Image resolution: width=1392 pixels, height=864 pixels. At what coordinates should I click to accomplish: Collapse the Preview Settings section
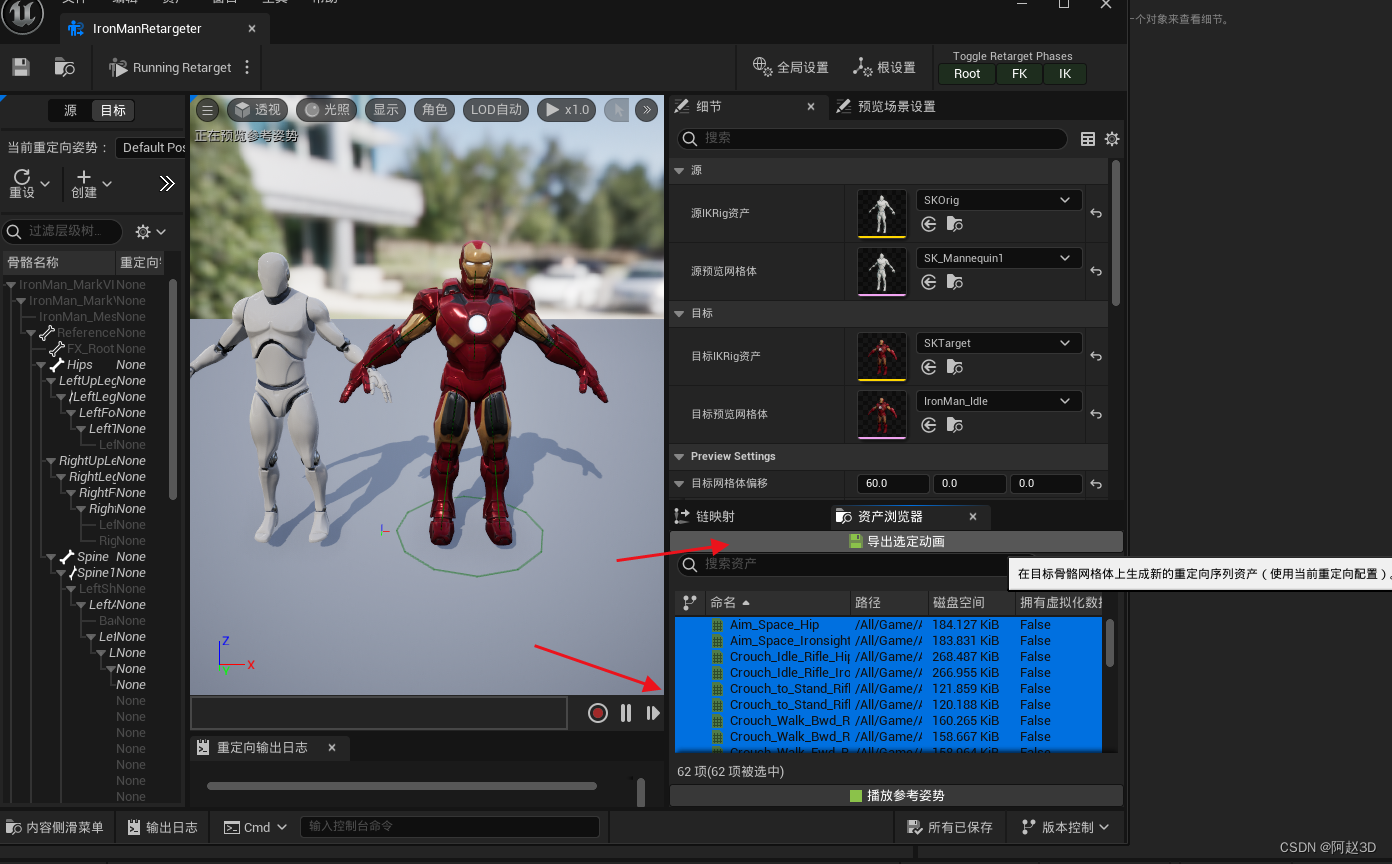680,457
